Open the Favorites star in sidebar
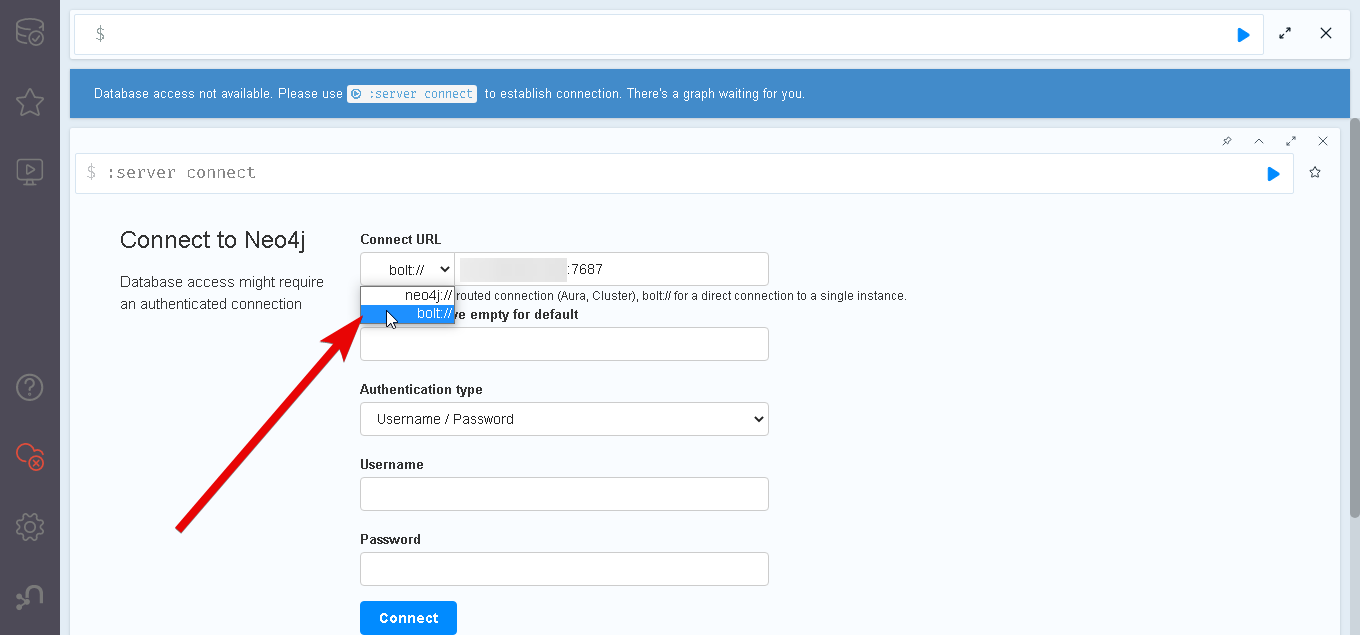The image size is (1360, 635). [30, 102]
